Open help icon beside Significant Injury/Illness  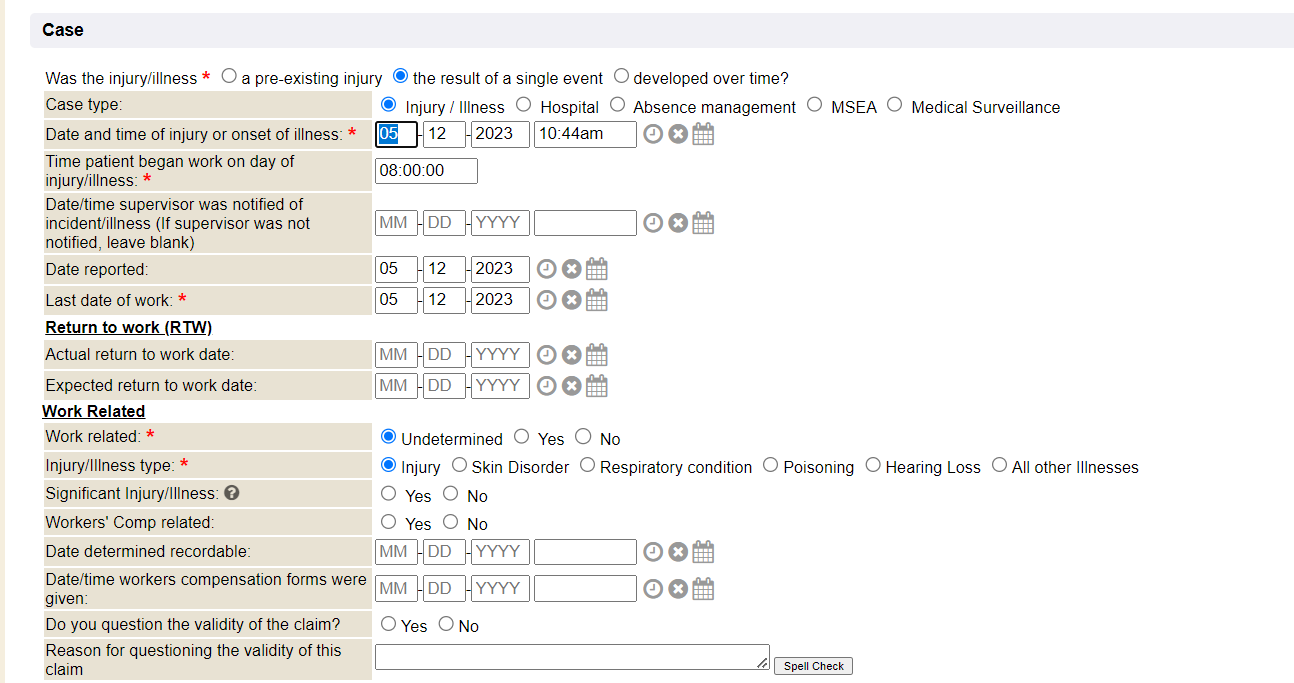(232, 493)
